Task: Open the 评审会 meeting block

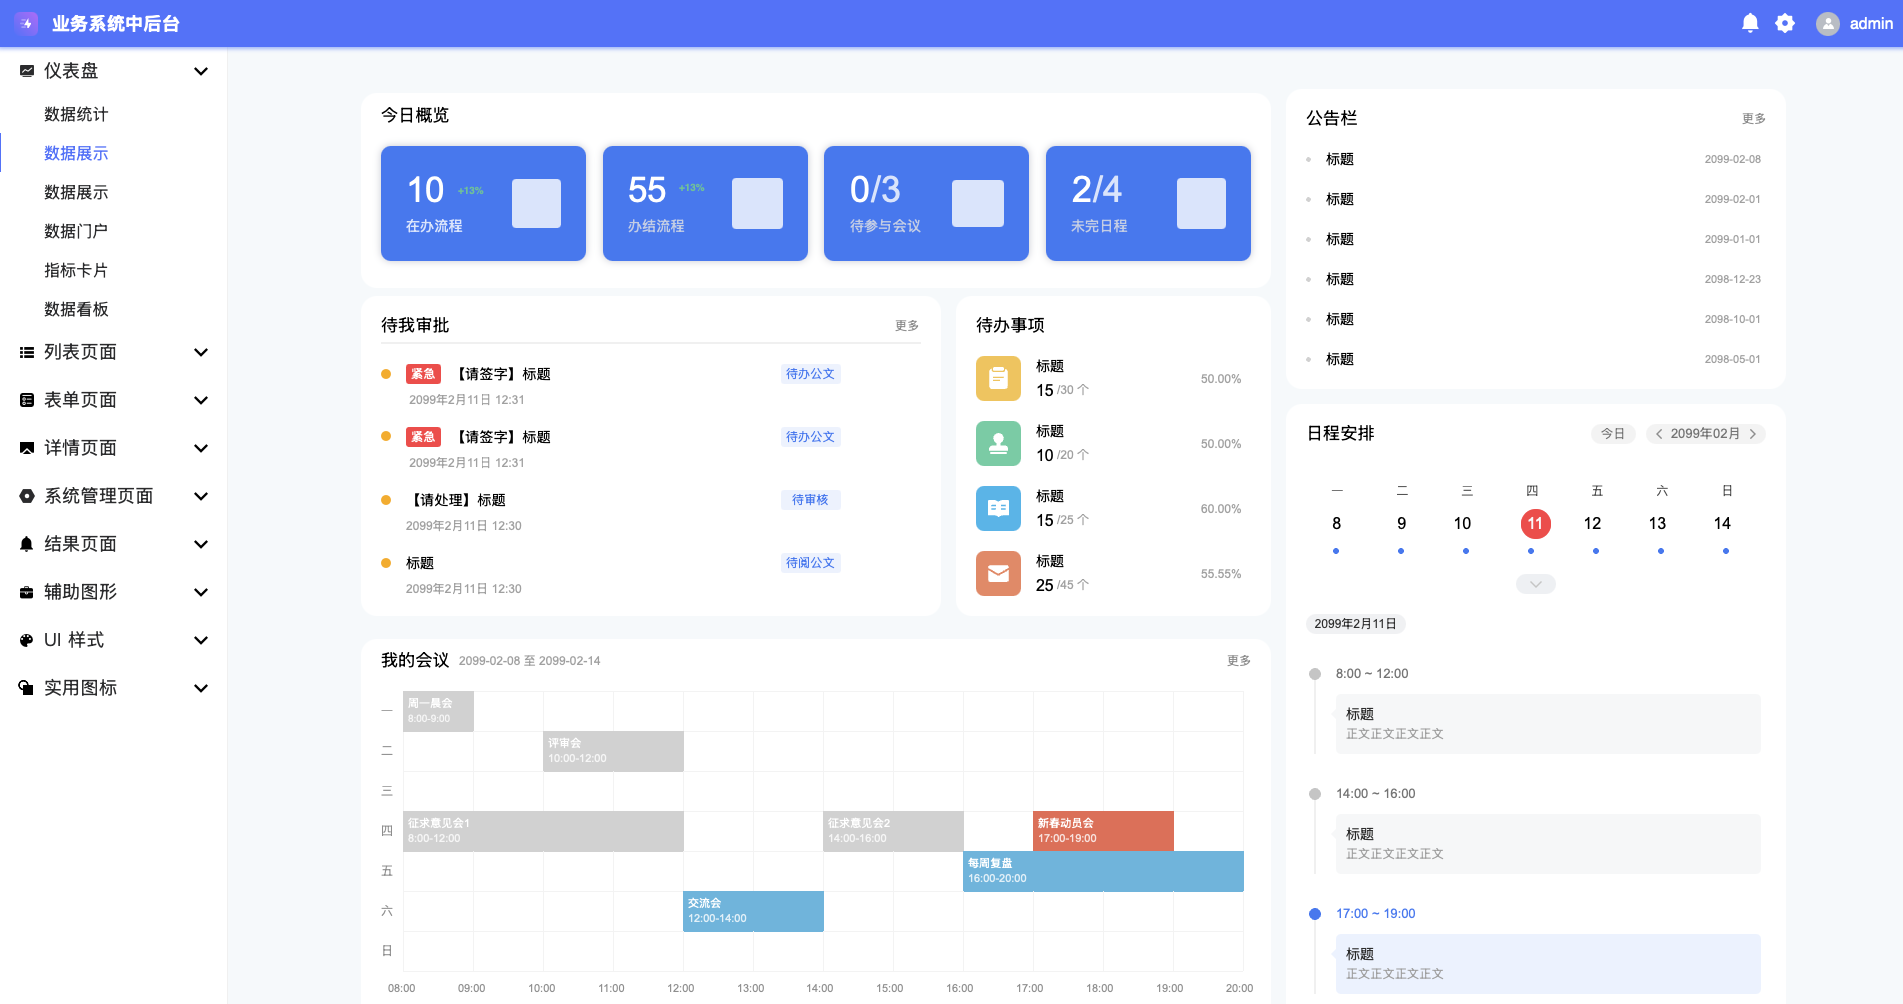Action: pos(613,751)
